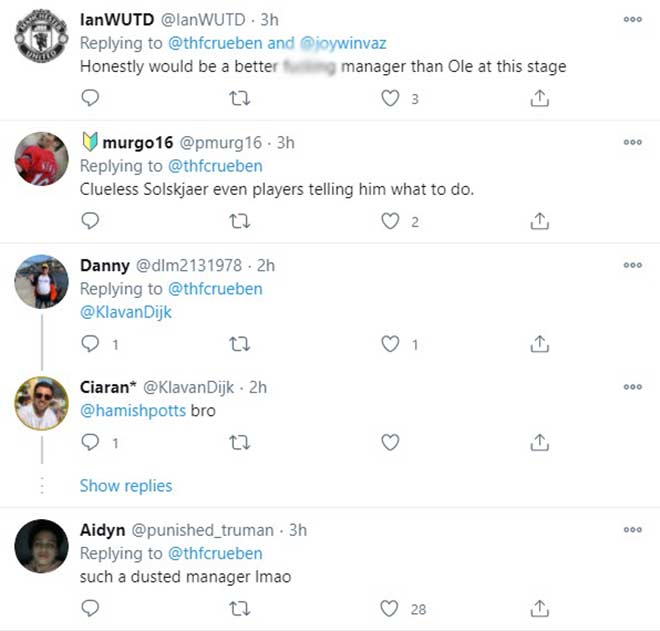Retweet murgo16's tweet

[240, 221]
